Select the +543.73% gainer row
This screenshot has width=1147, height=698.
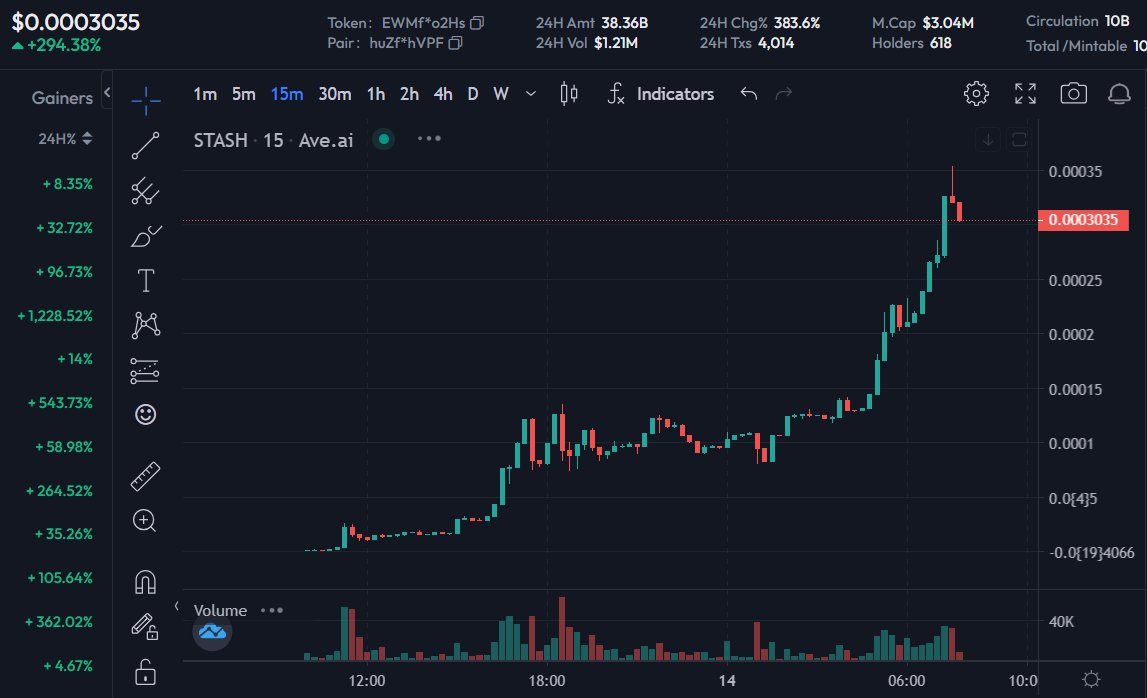coord(61,403)
